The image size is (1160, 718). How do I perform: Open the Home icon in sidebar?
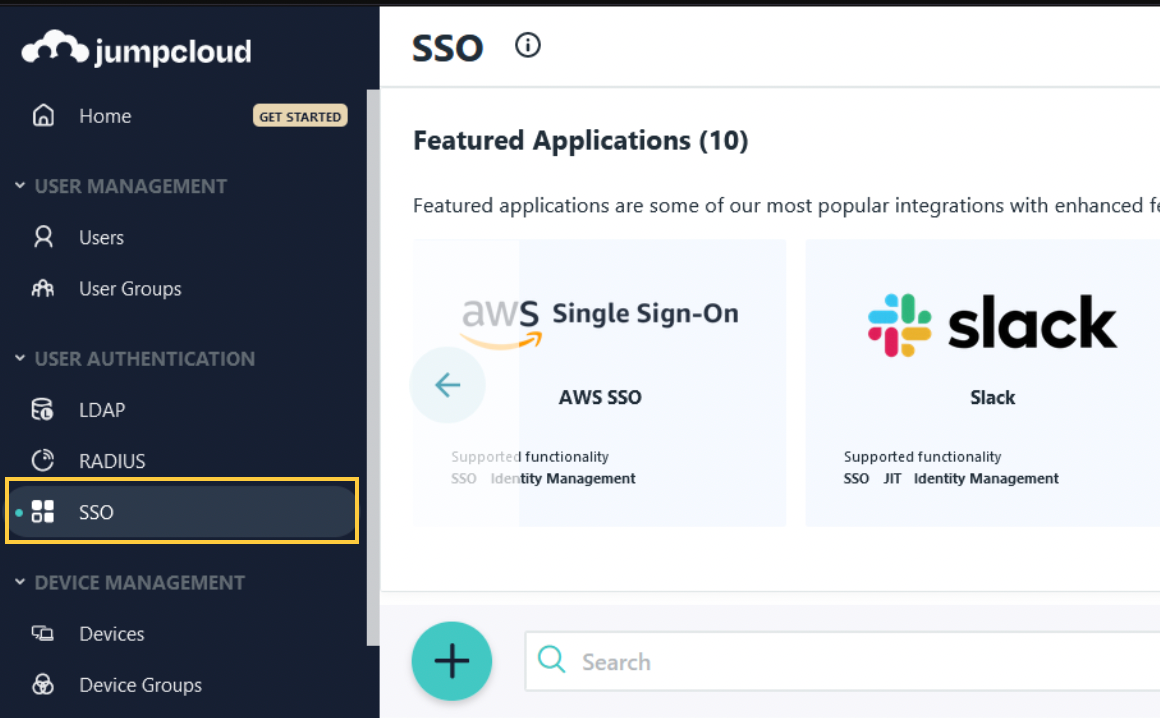[x=43, y=115]
